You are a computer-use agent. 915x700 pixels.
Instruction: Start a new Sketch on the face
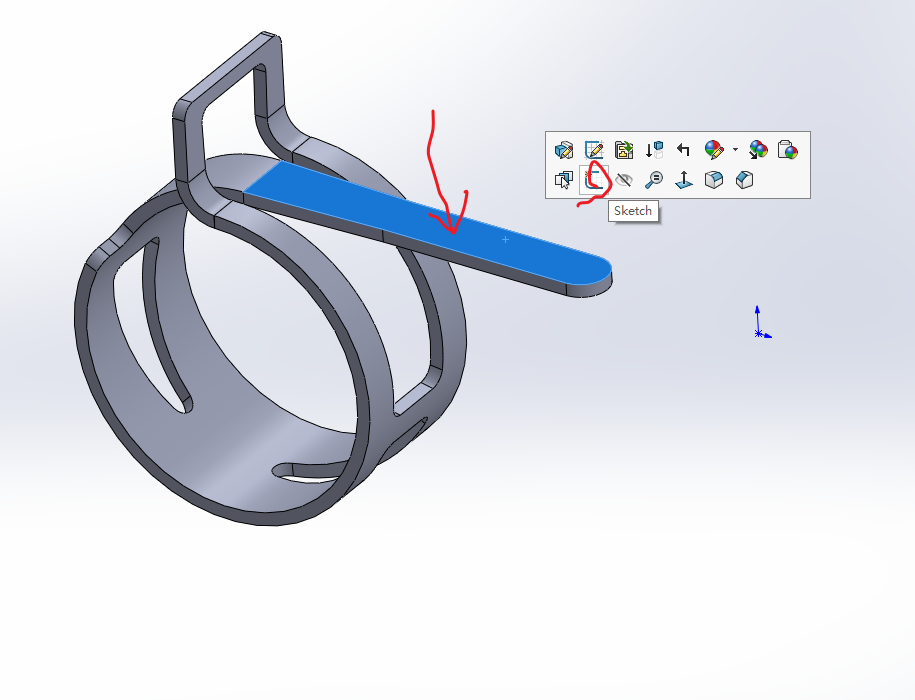coord(594,180)
